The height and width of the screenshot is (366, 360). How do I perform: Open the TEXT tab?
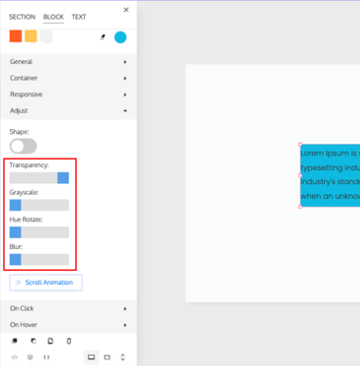79,17
